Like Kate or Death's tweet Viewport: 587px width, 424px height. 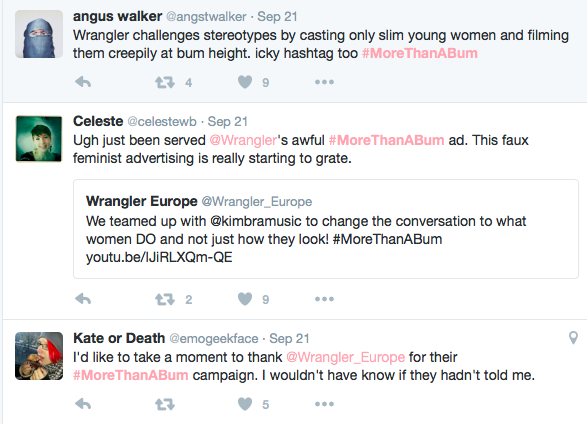tap(245, 404)
